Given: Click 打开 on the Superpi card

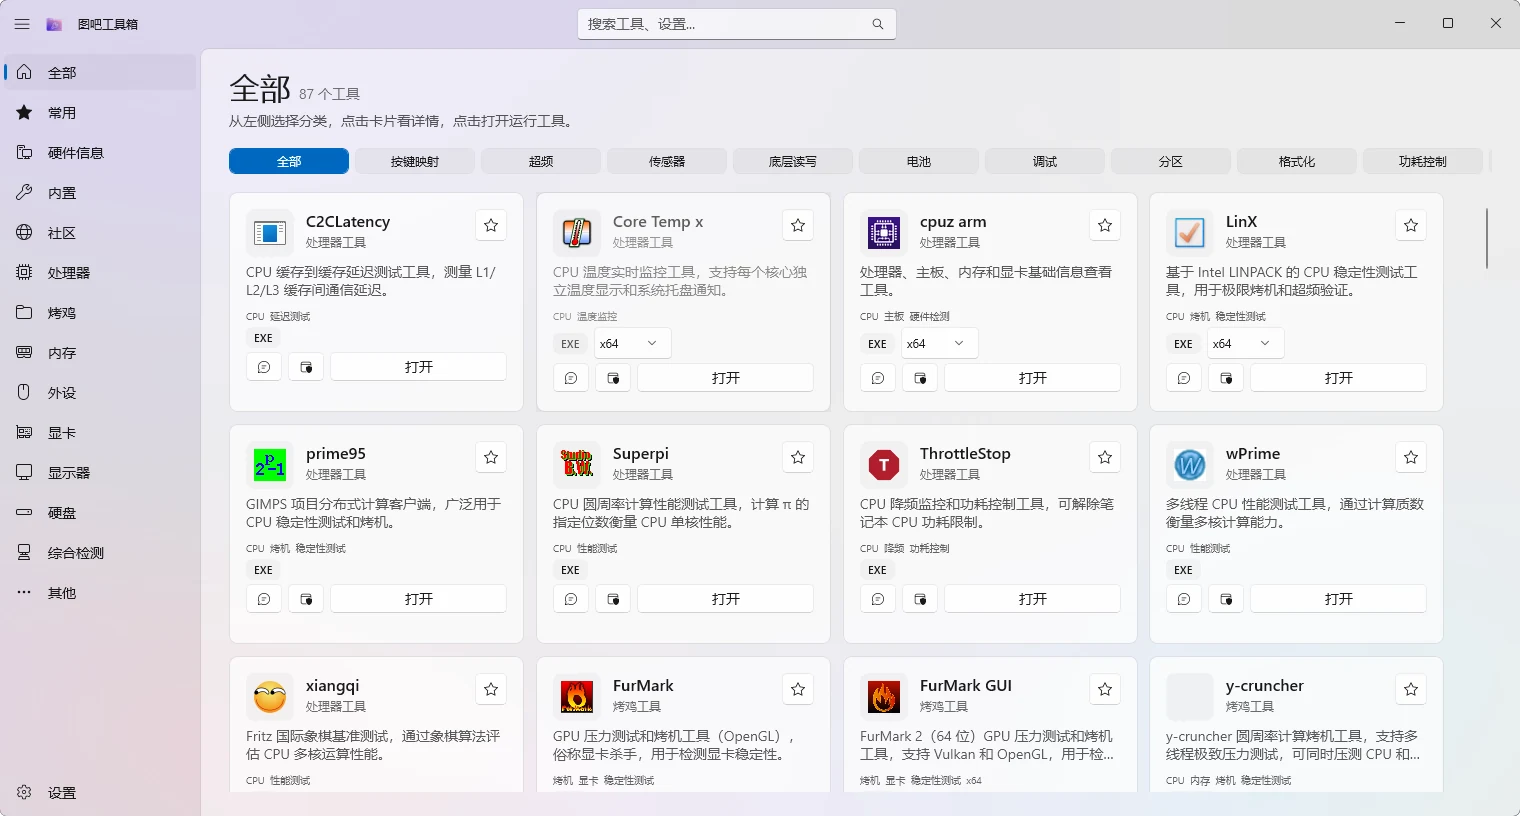Looking at the screenshot, I should 726,599.
